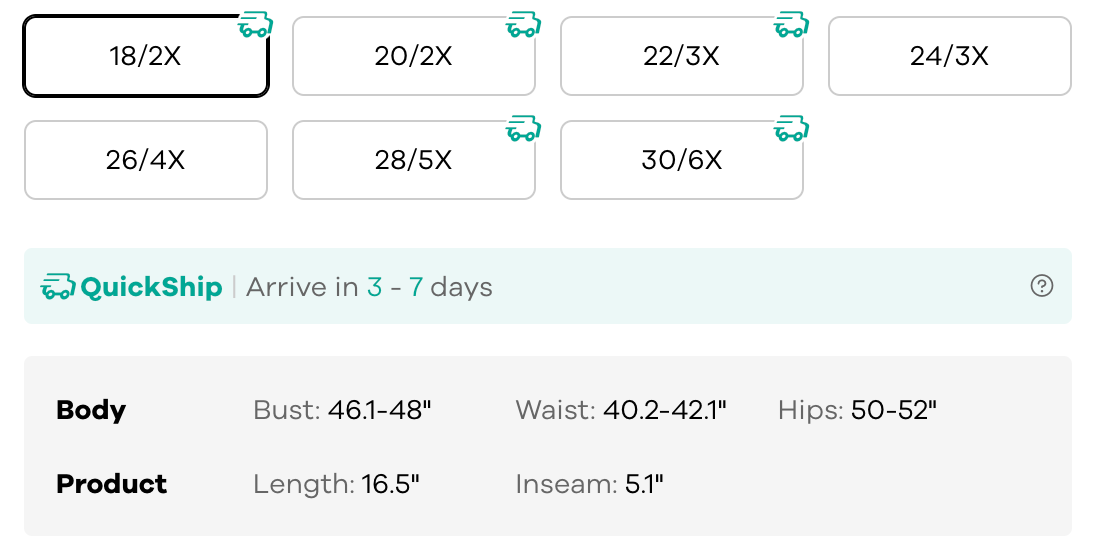The width and height of the screenshot is (1098, 552).
Task: Pick the 30/6X size option
Action: pyautogui.click(x=681, y=160)
